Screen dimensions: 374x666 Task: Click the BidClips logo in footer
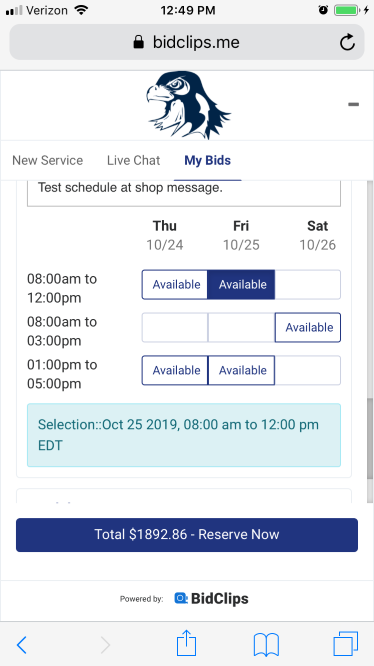(x=211, y=598)
